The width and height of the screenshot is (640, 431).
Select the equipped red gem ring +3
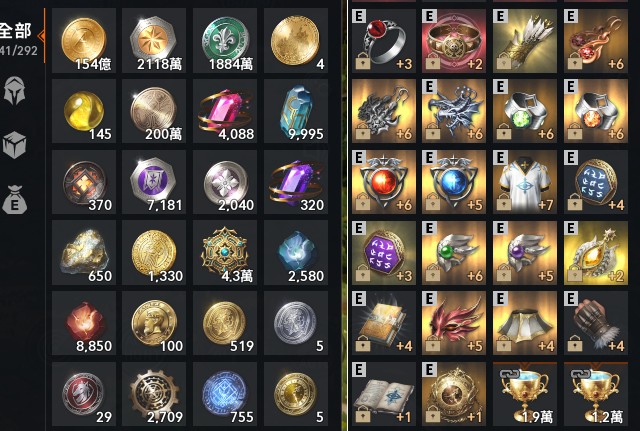click(384, 41)
